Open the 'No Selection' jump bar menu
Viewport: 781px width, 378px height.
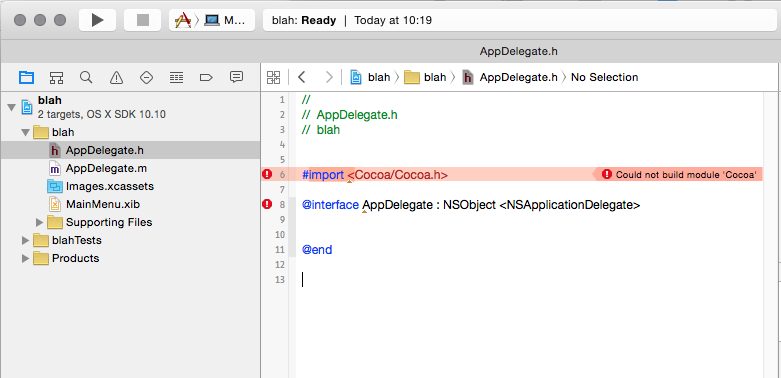[604, 77]
